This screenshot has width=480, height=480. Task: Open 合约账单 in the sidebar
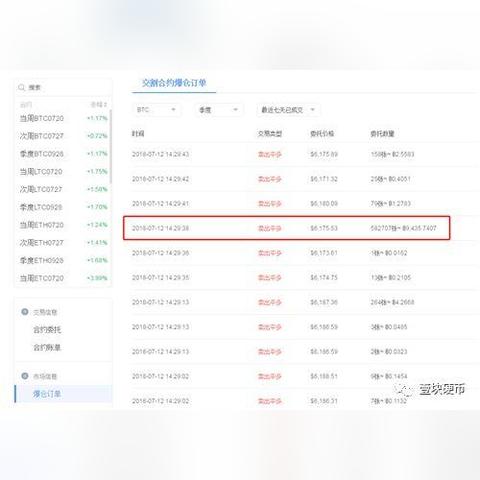[47, 347]
